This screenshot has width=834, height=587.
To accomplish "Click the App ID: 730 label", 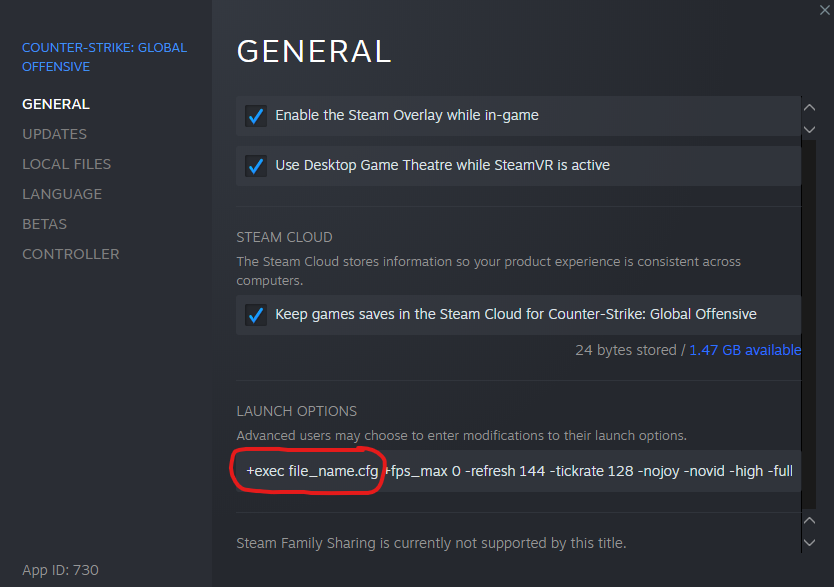I will coord(60,570).
